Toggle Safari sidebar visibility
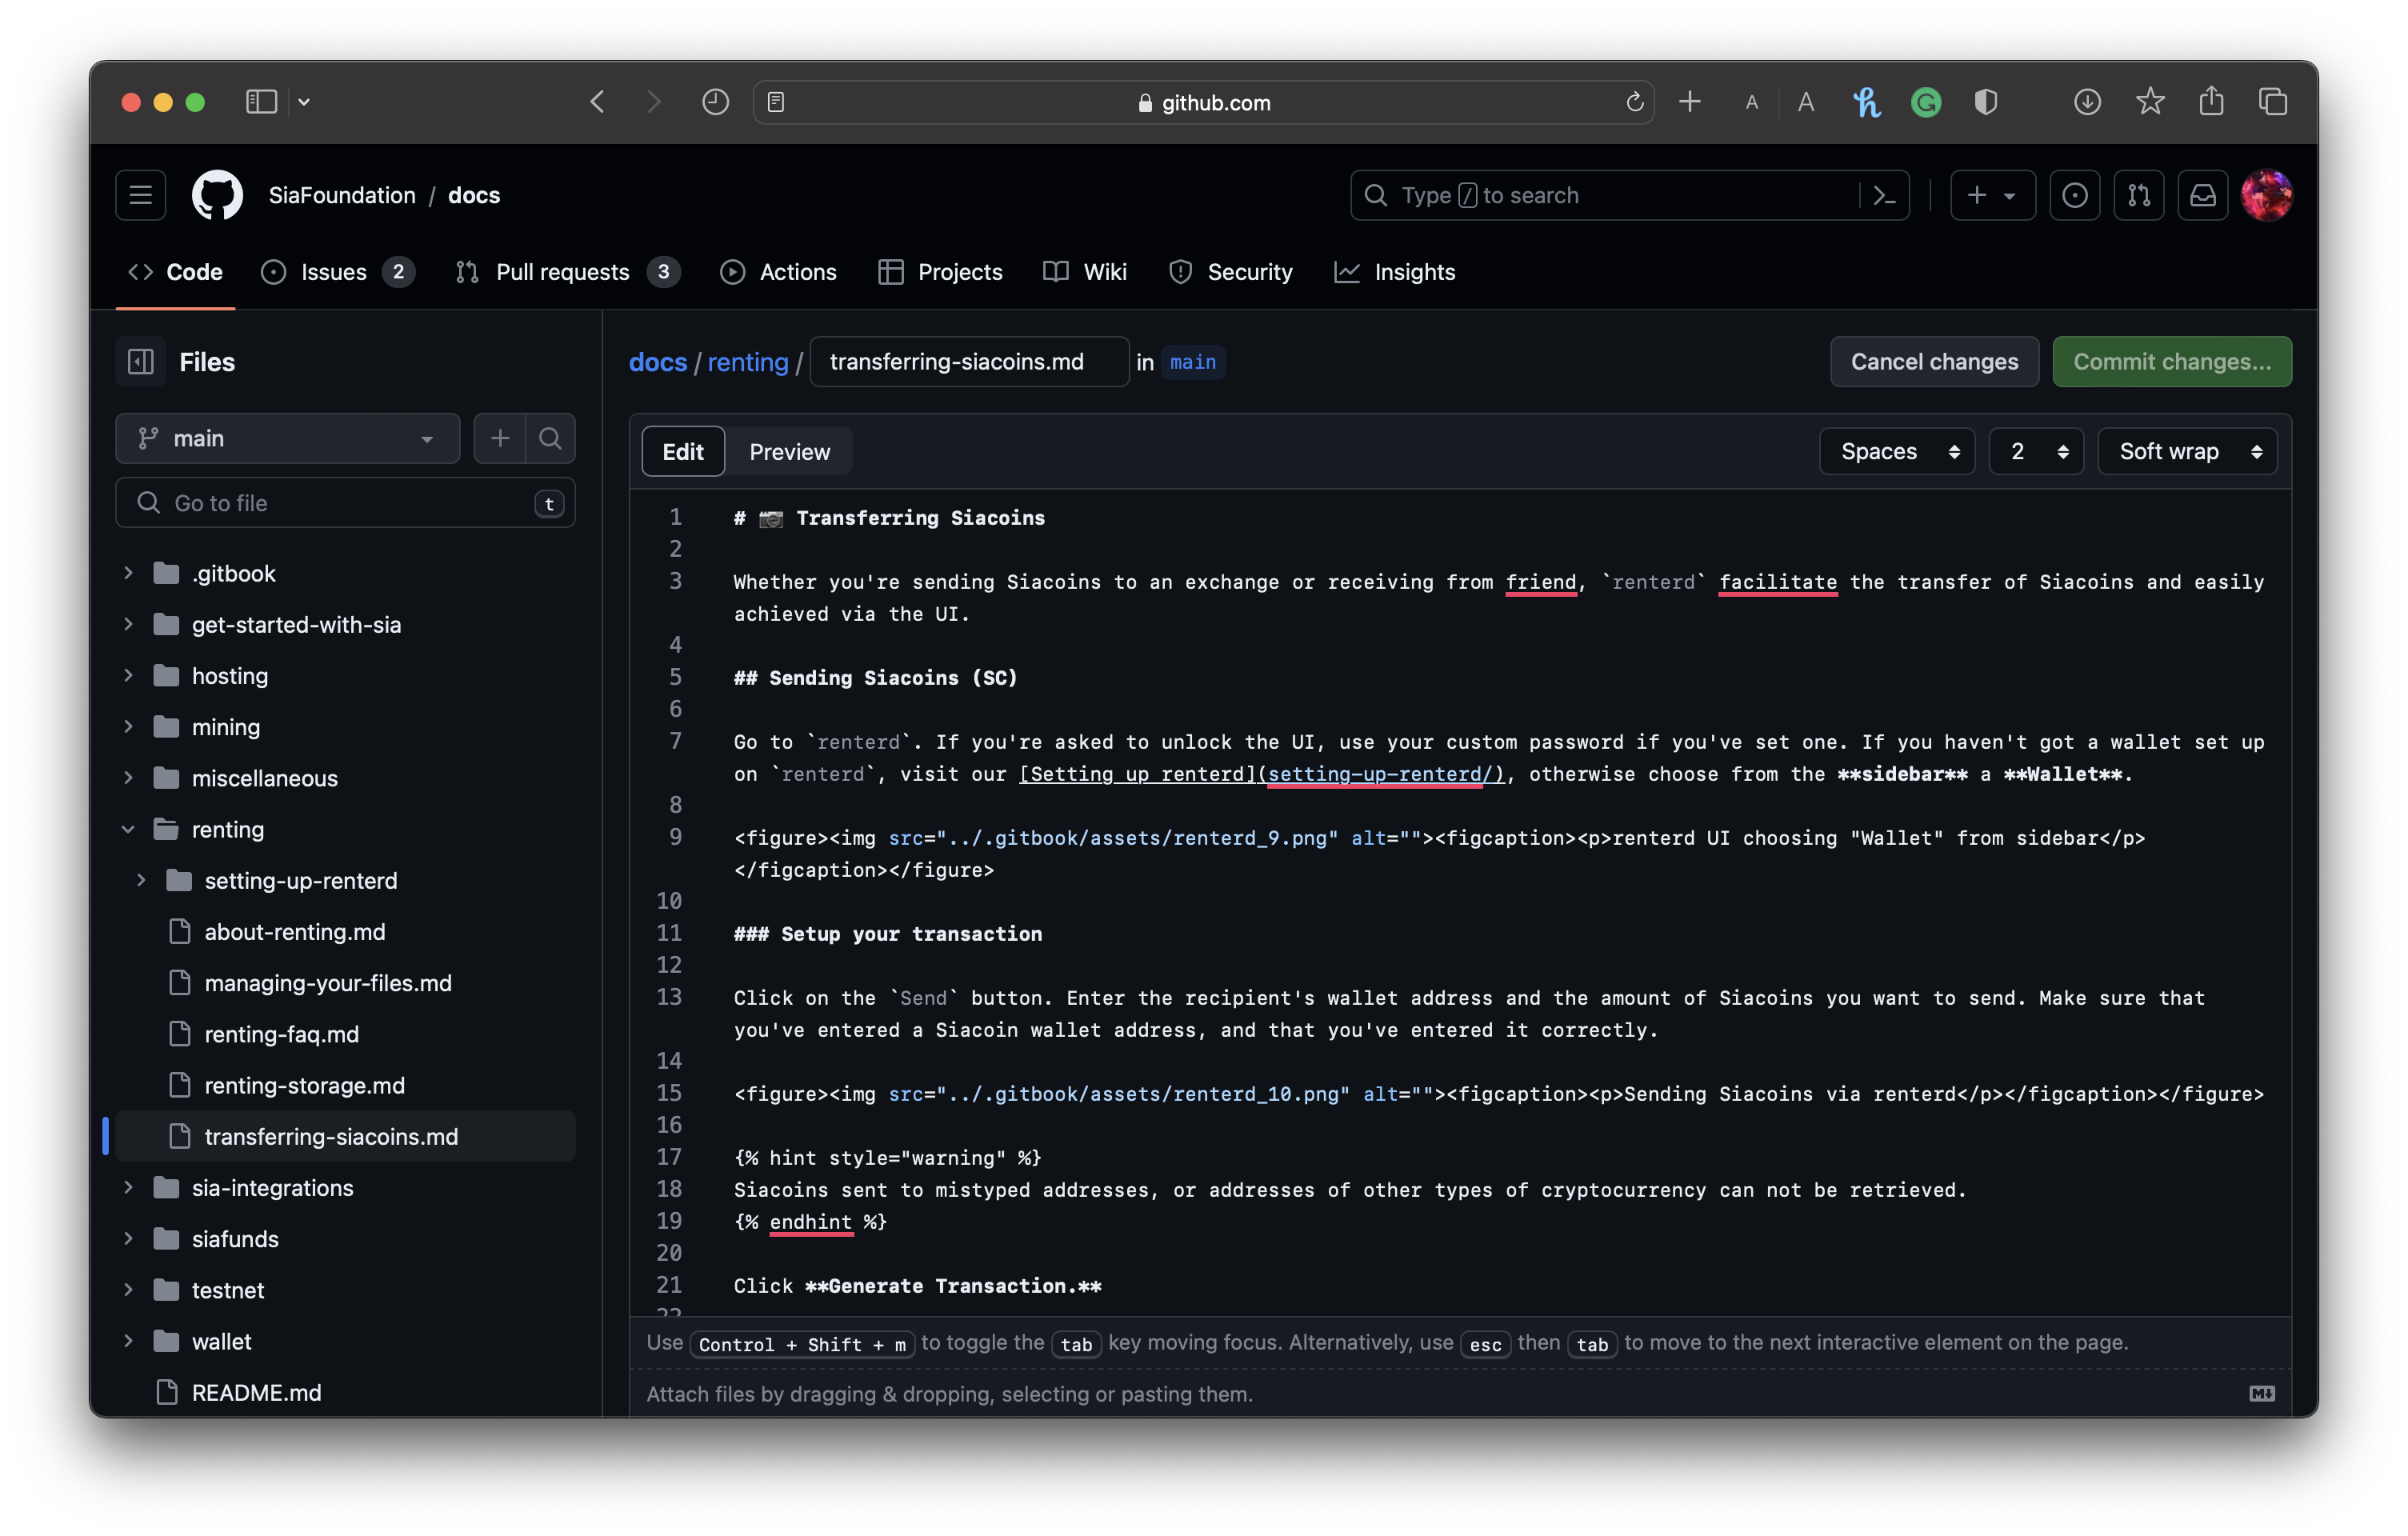The width and height of the screenshot is (2408, 1536). [x=261, y=102]
